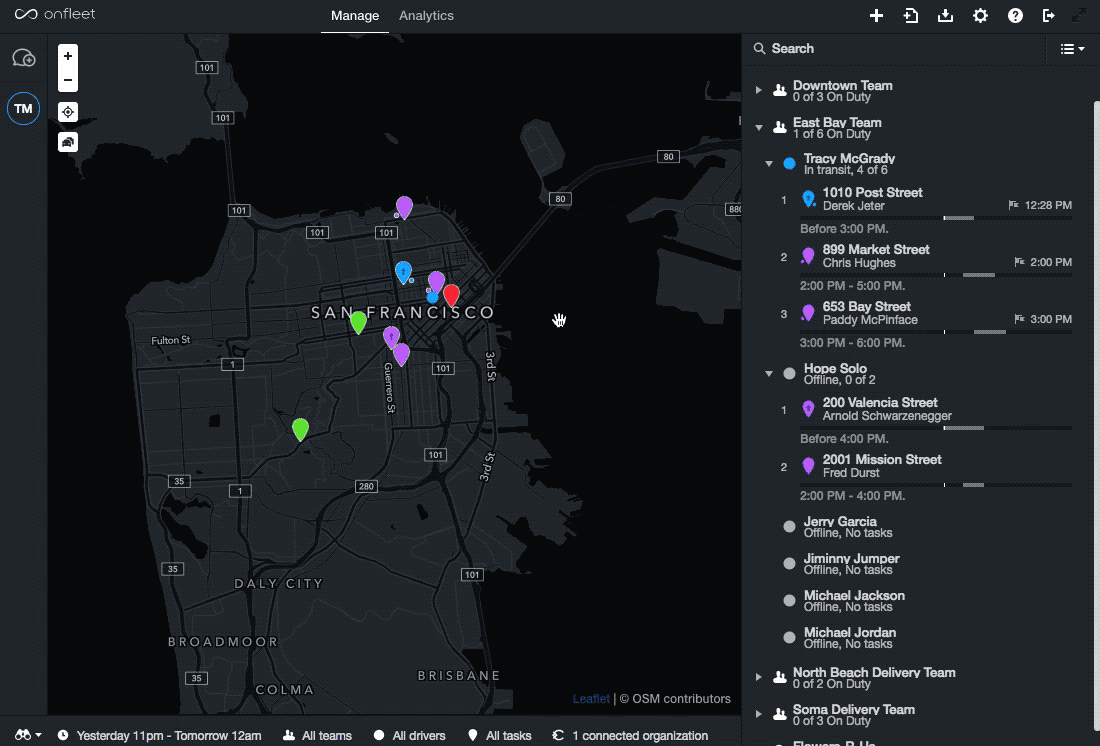
Task: Zoom out on the map
Action: click(68, 80)
